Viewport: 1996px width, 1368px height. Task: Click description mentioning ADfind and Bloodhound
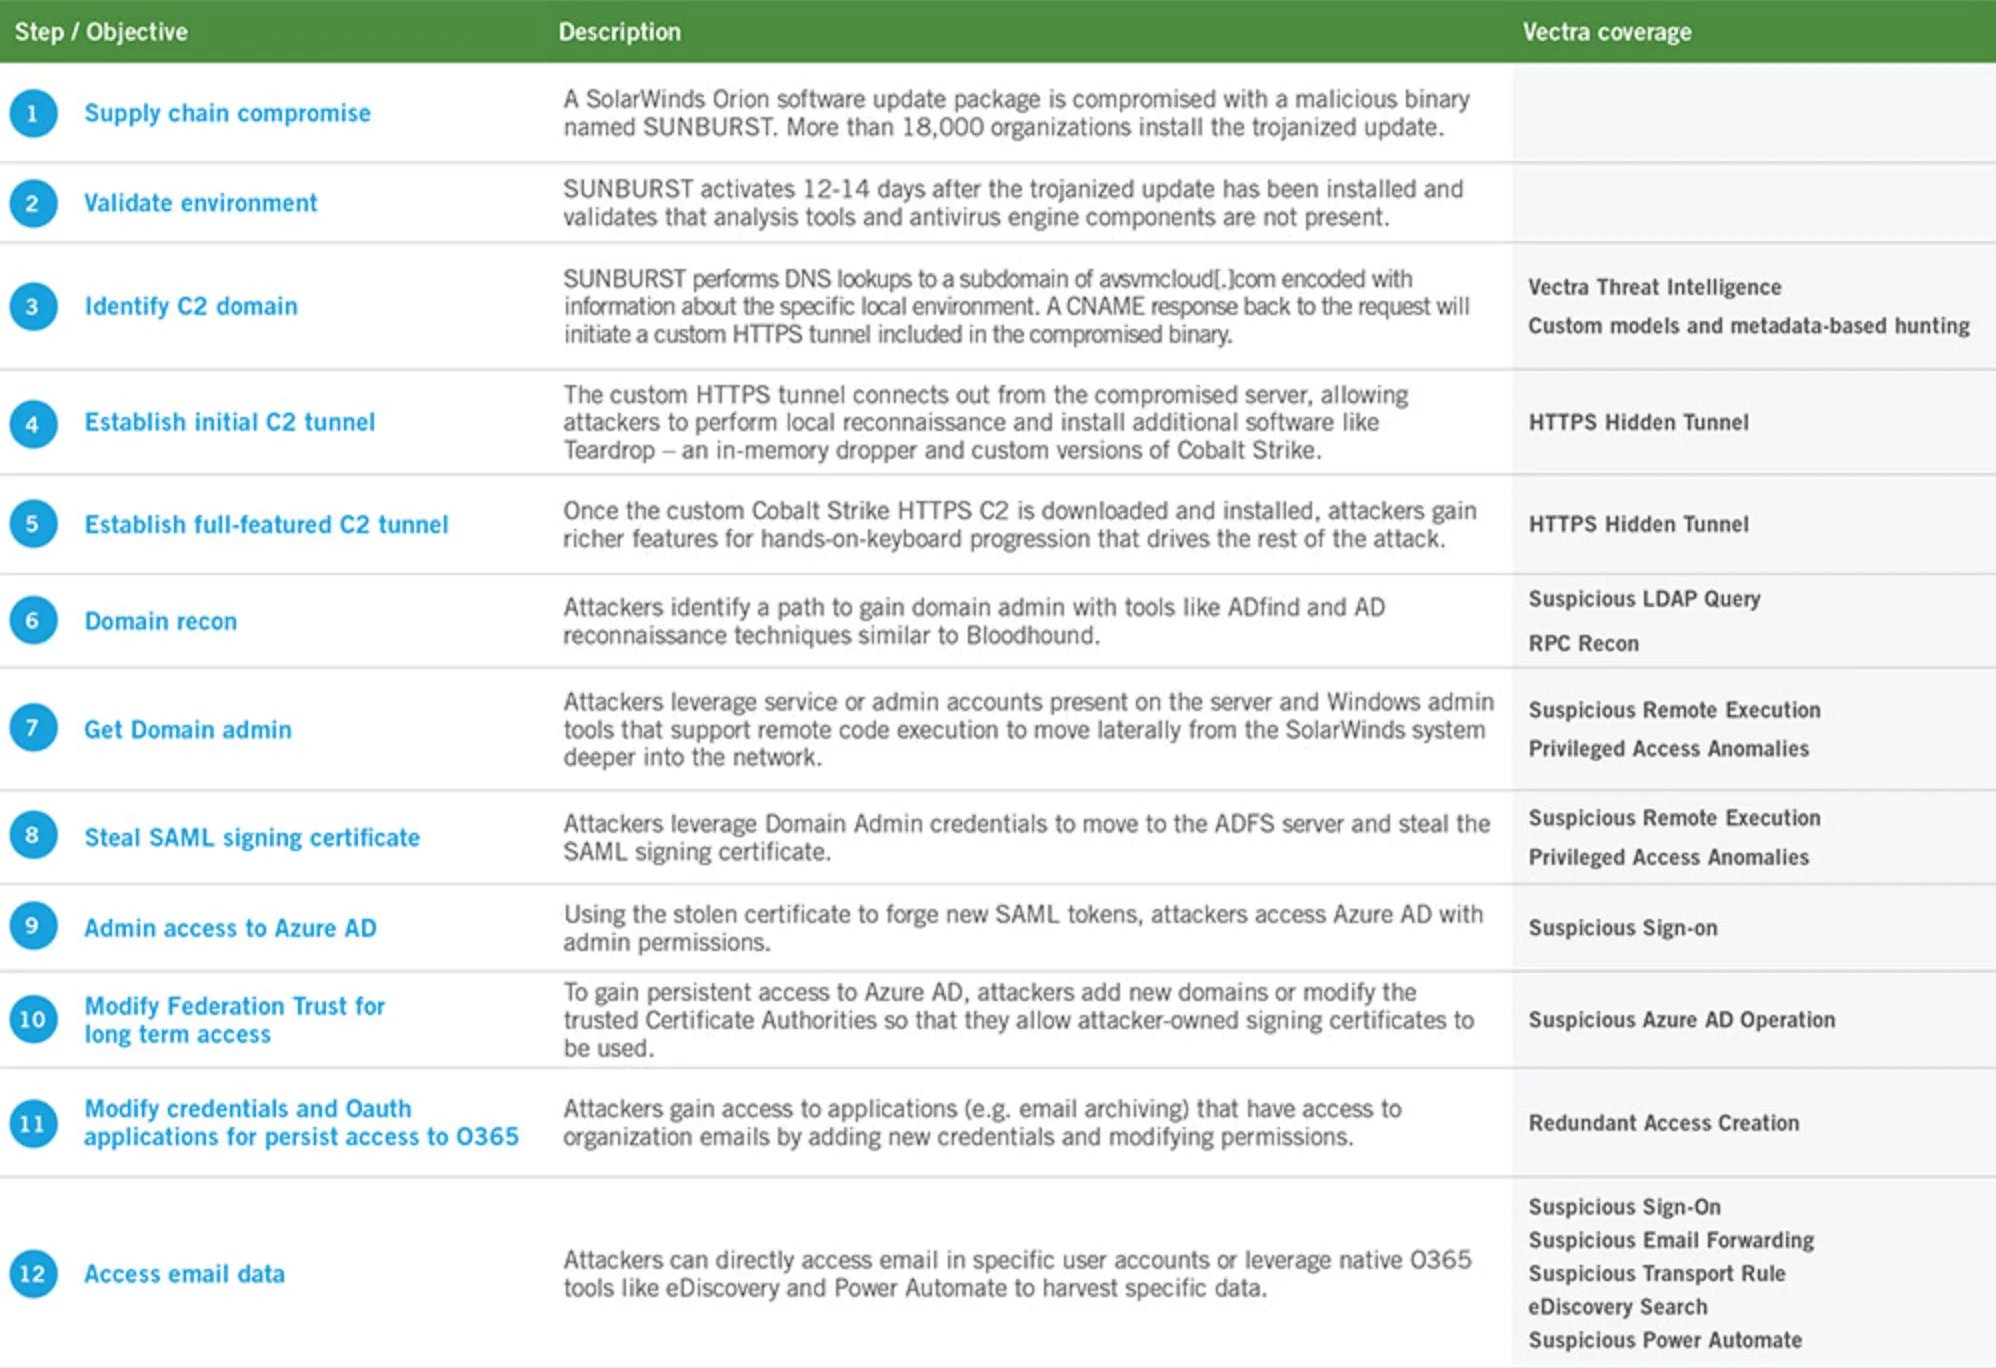point(974,621)
